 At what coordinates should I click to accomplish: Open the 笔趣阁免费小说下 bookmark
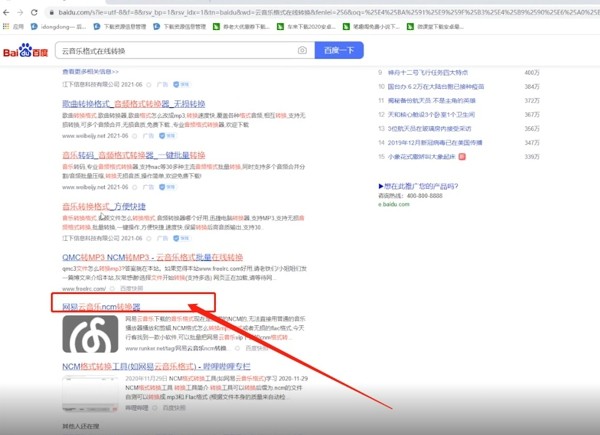(x=371, y=26)
